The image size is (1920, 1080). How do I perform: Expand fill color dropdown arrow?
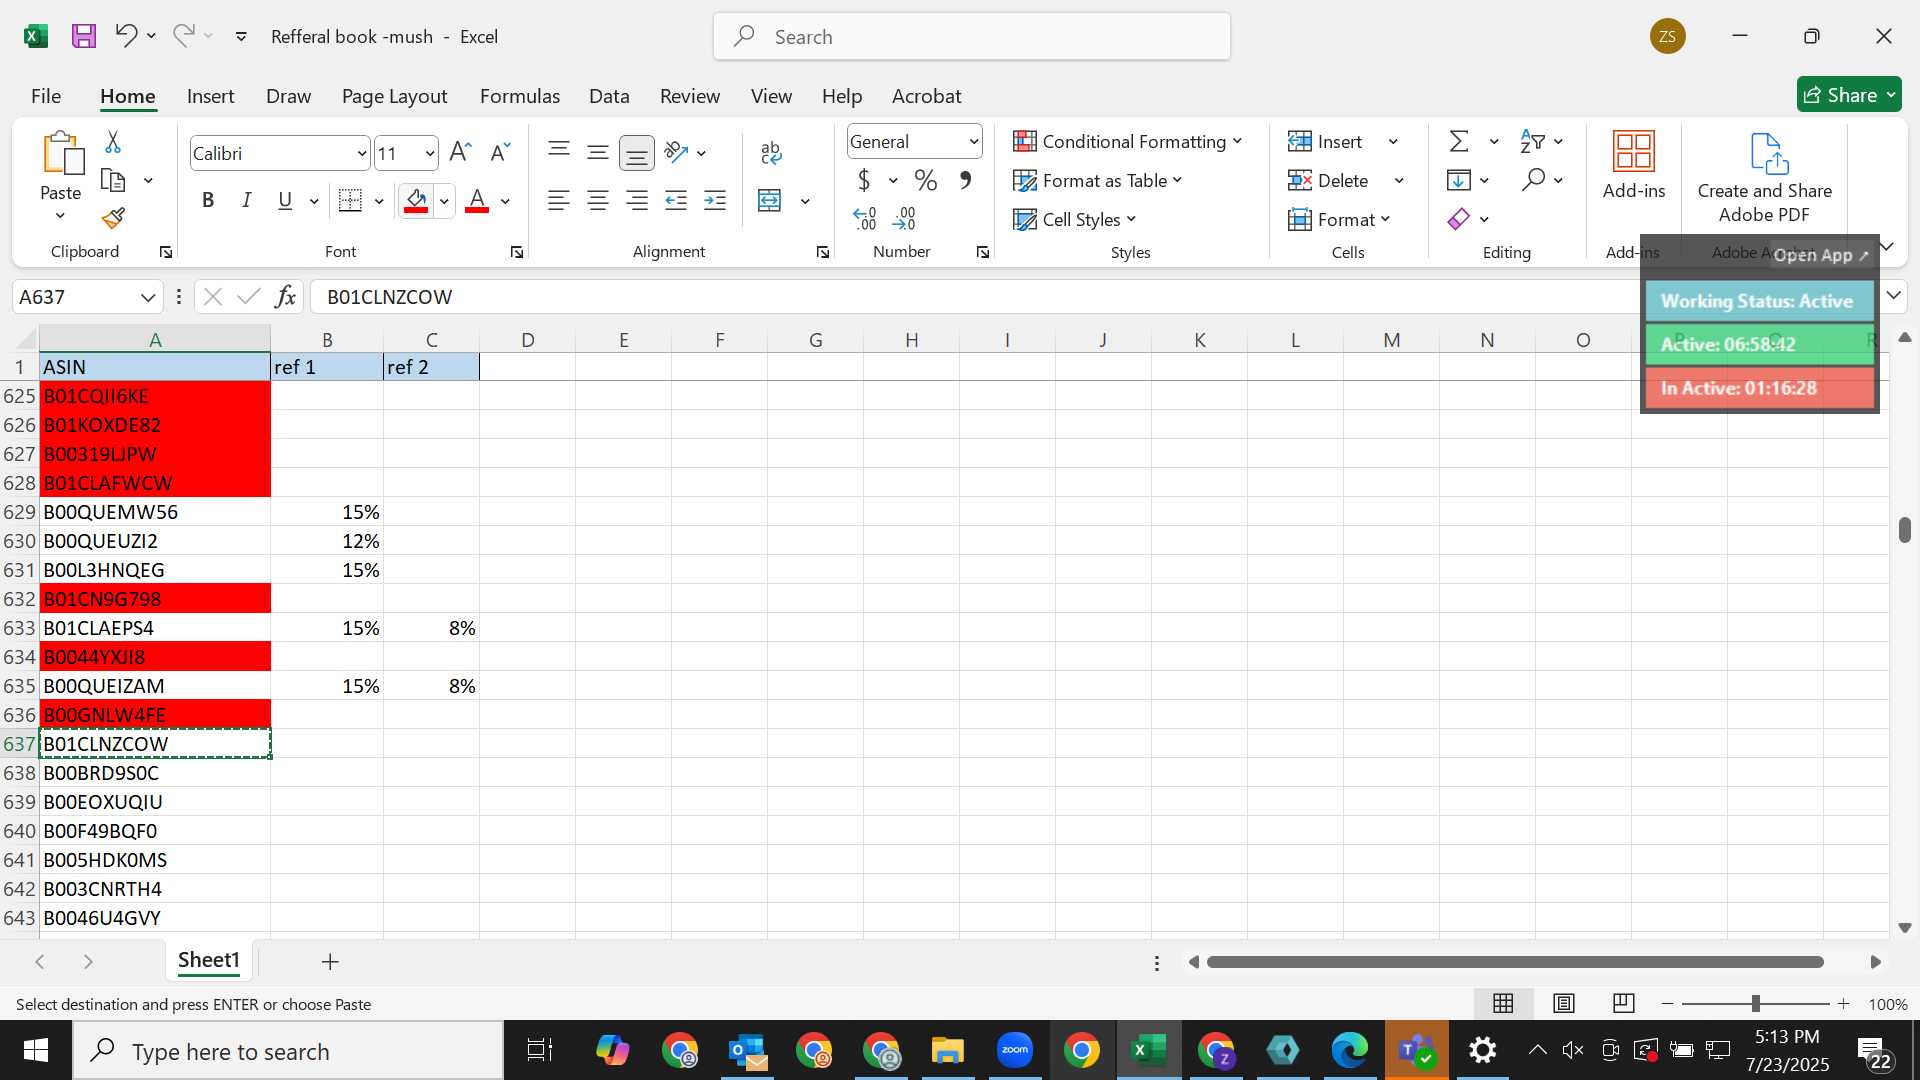[x=444, y=201]
